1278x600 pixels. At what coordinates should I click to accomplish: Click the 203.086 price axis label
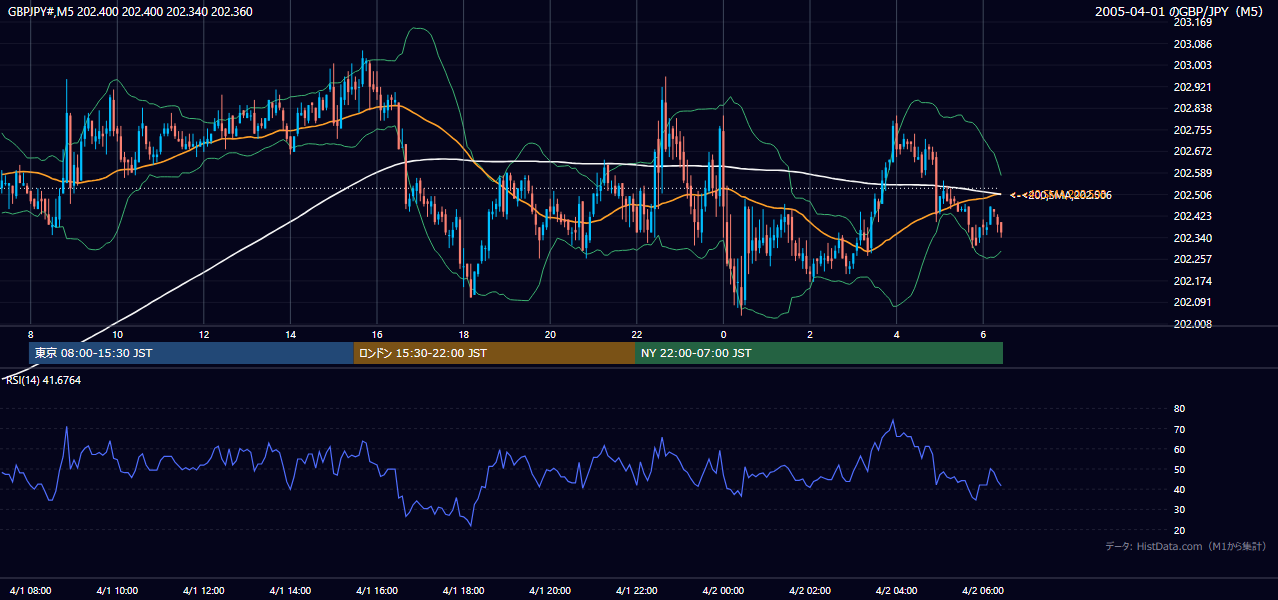point(1193,44)
